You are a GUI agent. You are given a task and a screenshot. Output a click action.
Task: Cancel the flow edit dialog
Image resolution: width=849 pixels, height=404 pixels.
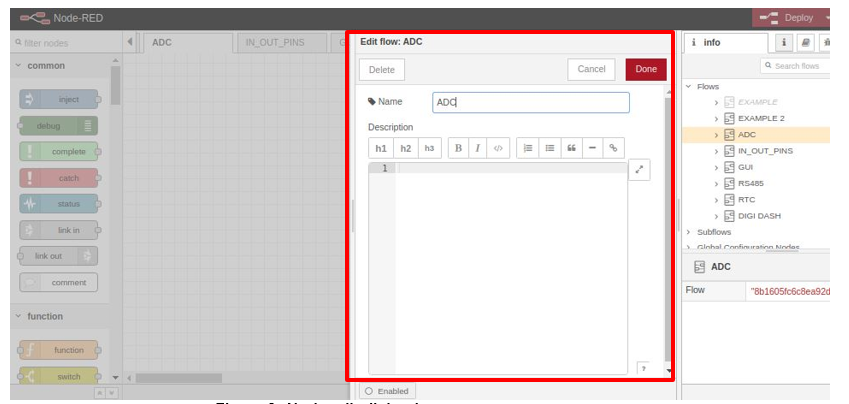click(x=591, y=69)
